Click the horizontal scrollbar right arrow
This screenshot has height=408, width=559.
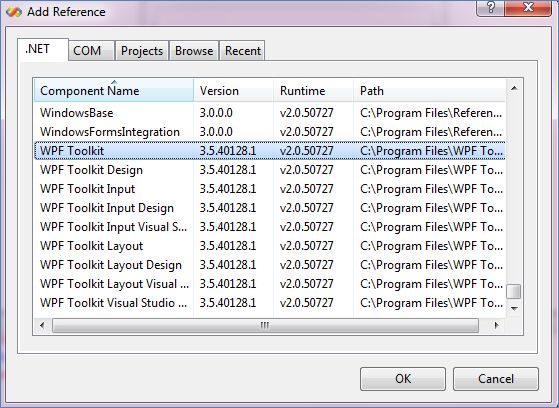(496, 325)
